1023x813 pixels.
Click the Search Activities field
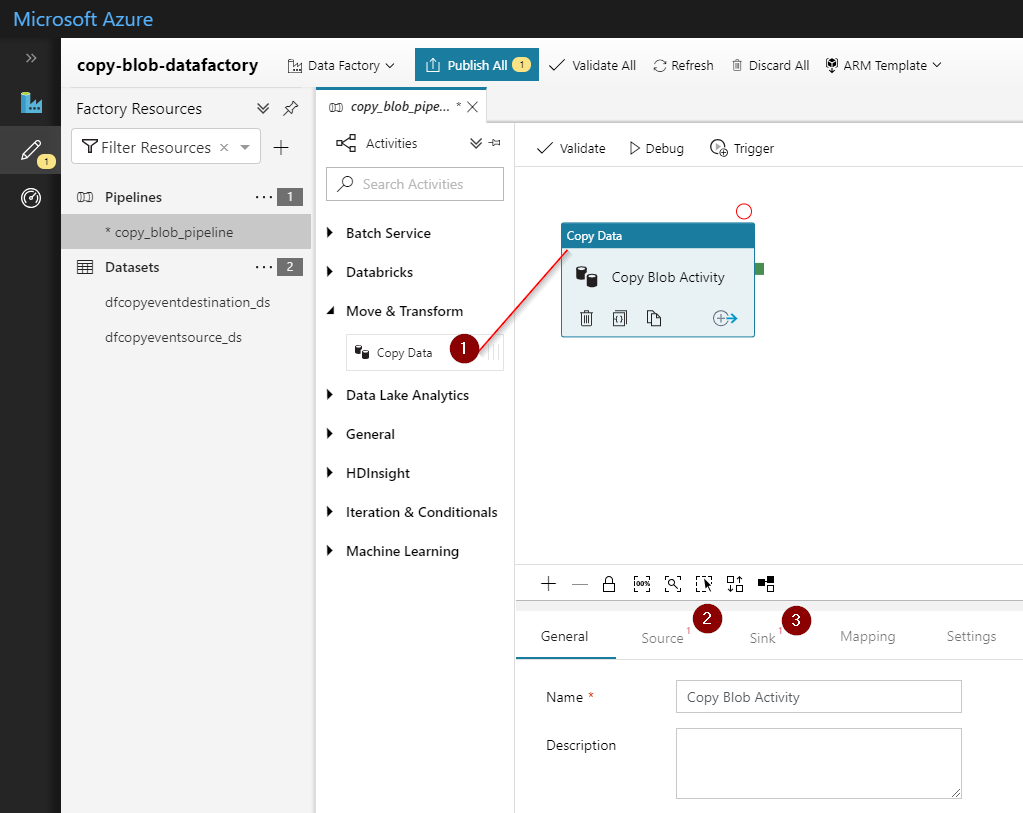click(x=415, y=184)
